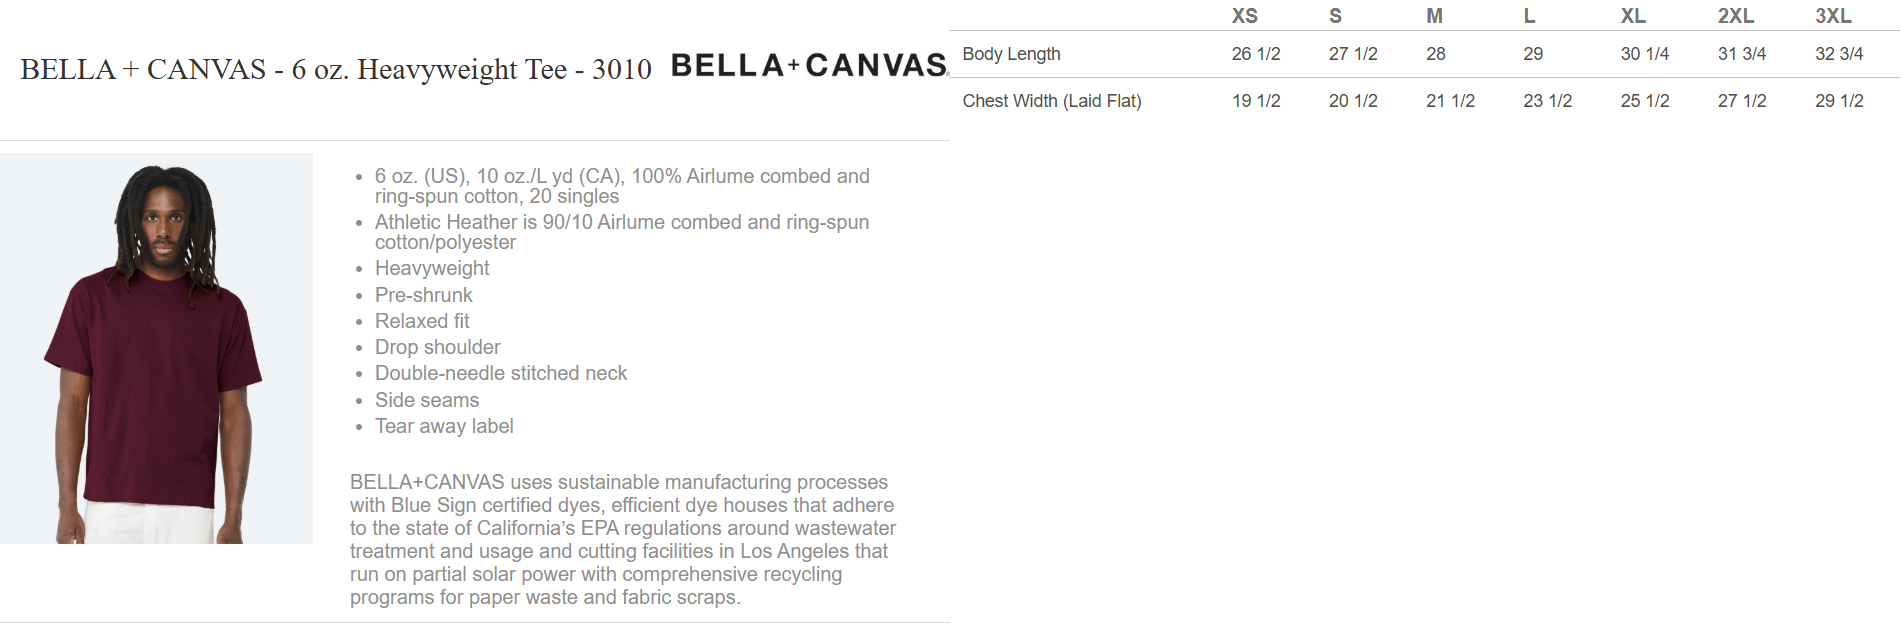Screen dimensions: 1901x626
Task: Click the Pre-shrunk feature text
Action: click(x=423, y=295)
